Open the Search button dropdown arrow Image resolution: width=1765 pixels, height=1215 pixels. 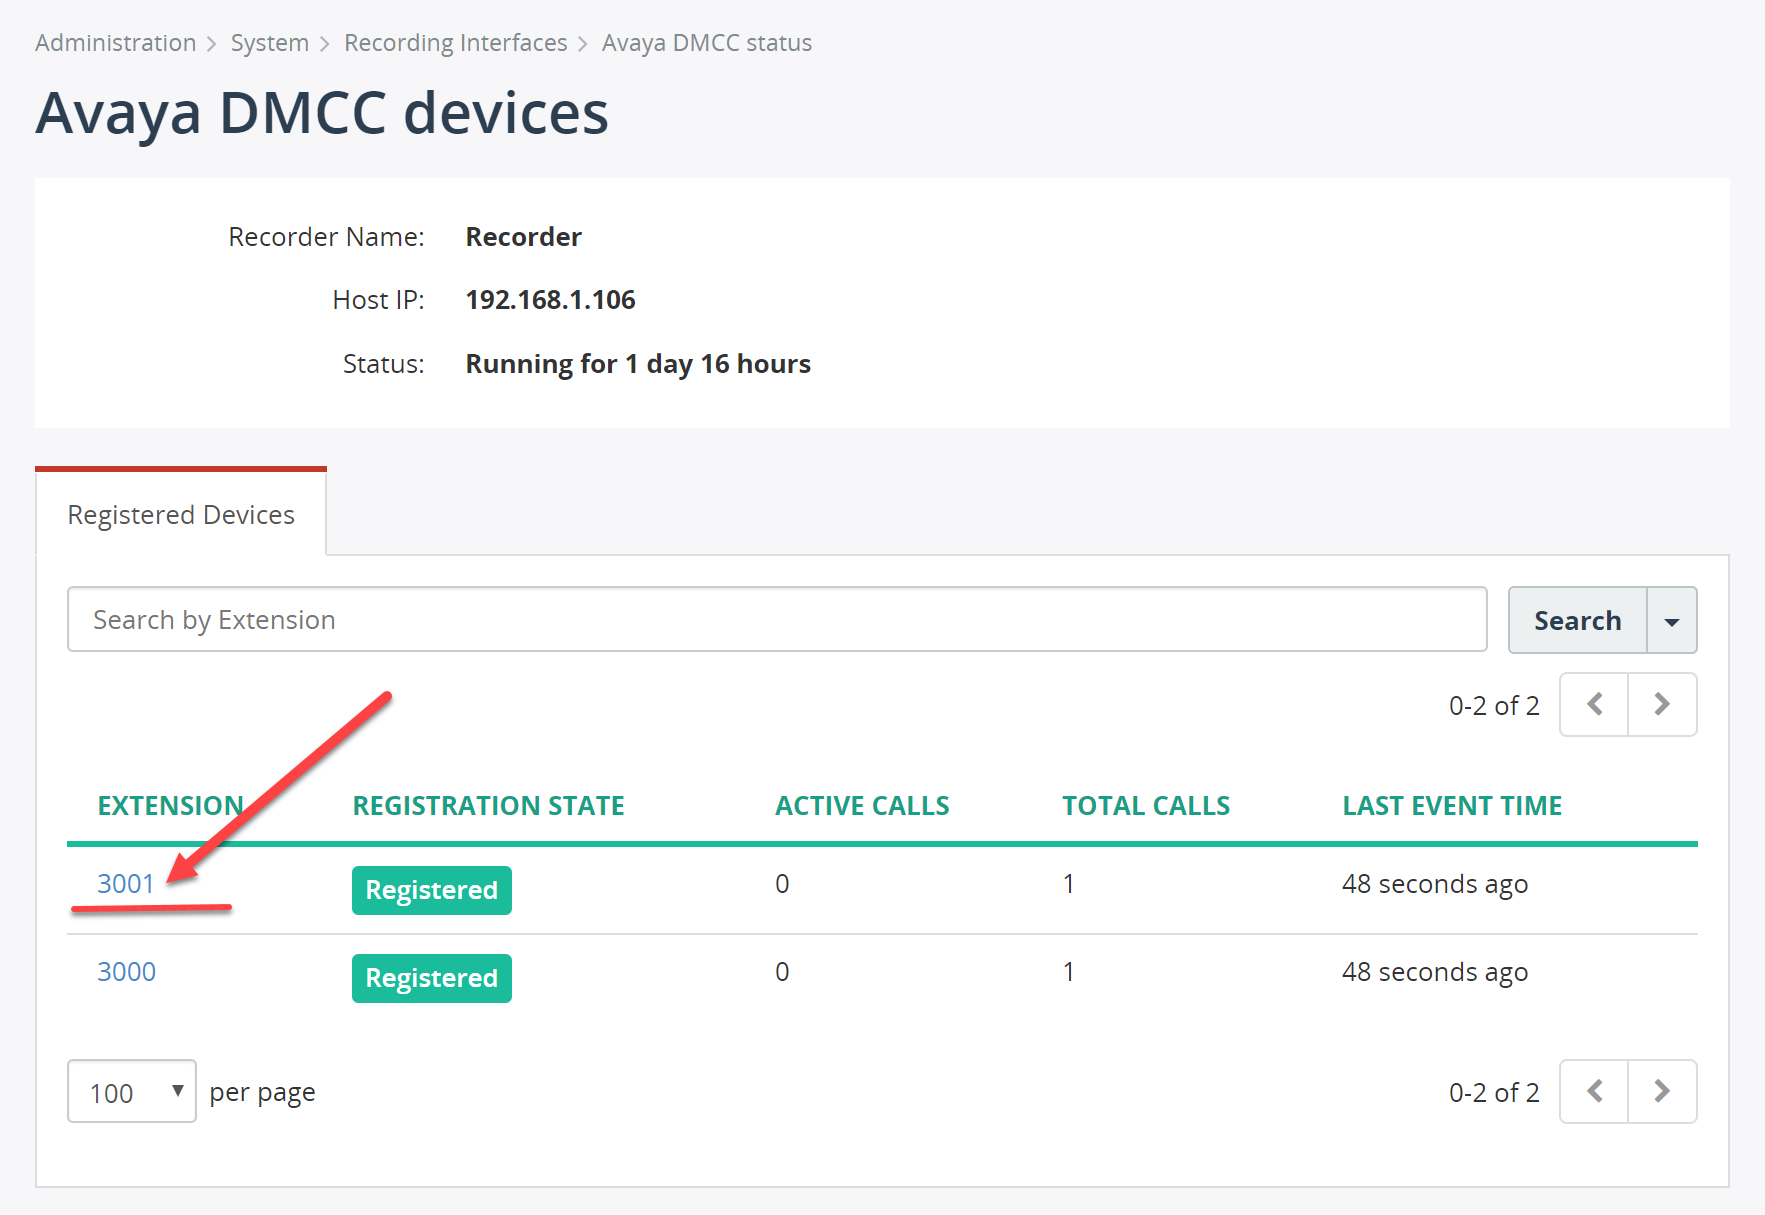[1671, 620]
